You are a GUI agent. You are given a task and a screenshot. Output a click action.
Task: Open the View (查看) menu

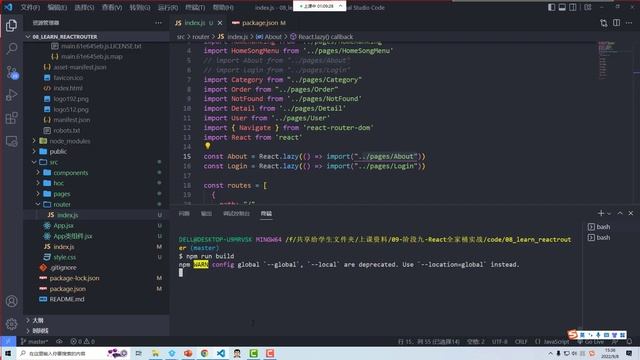point(112,7)
